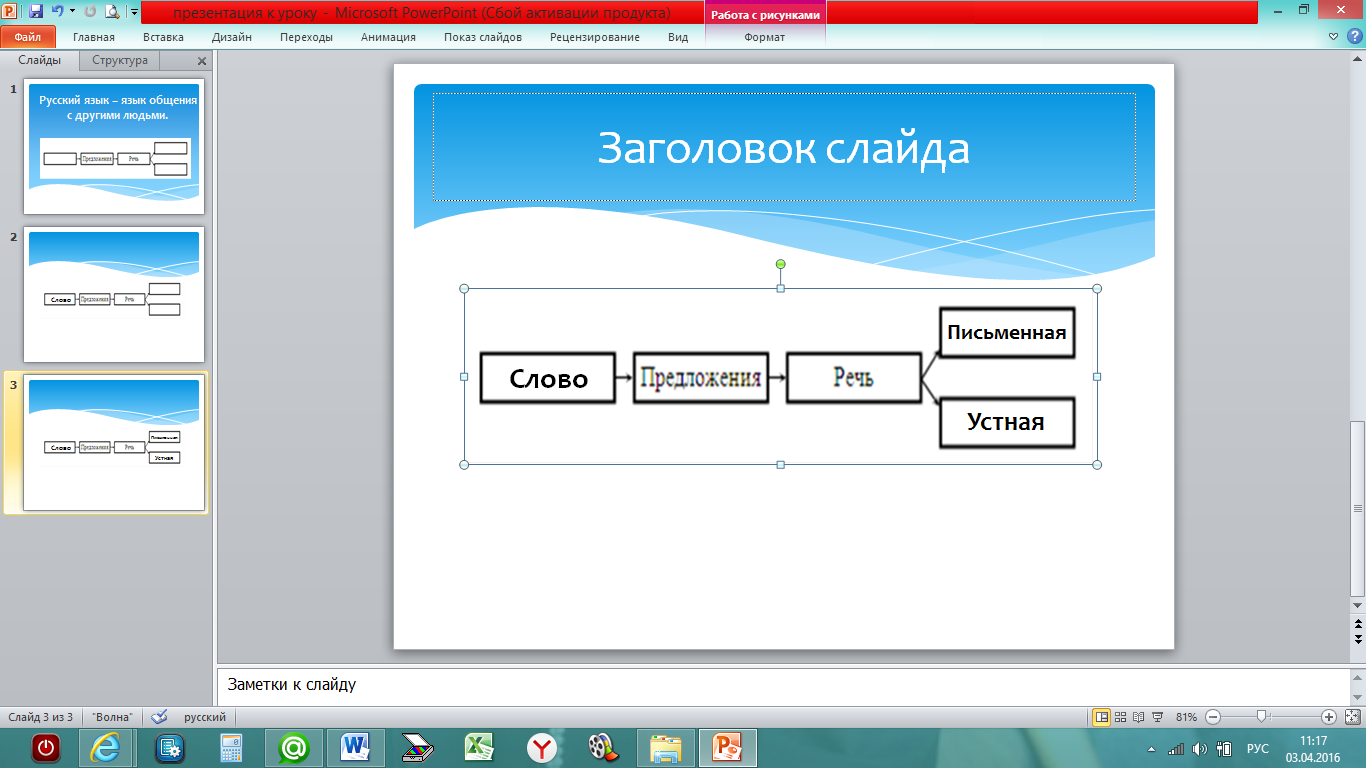This screenshot has height=768, width=1366.
Task: Switch to Slide Sorter view
Action: click(x=1121, y=717)
